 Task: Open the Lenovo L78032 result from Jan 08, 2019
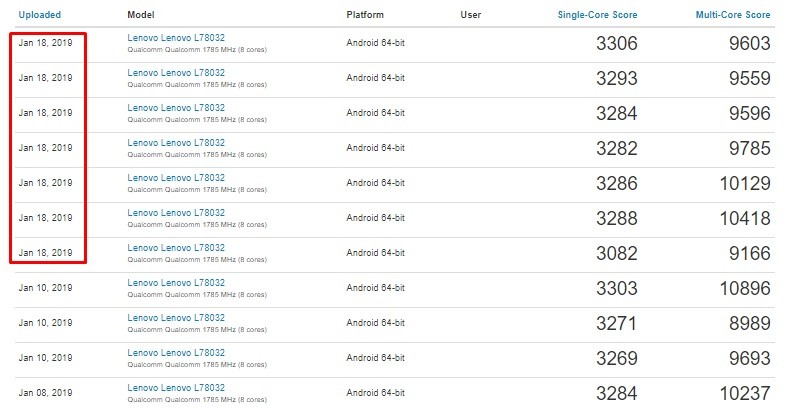click(176, 388)
